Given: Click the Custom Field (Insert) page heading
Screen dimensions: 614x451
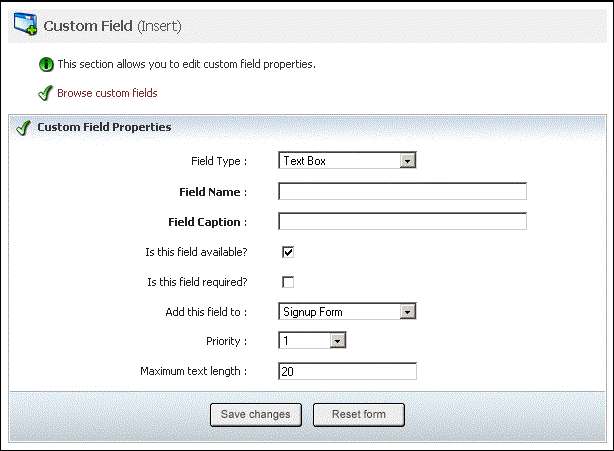Looking at the screenshot, I should click(x=112, y=26).
